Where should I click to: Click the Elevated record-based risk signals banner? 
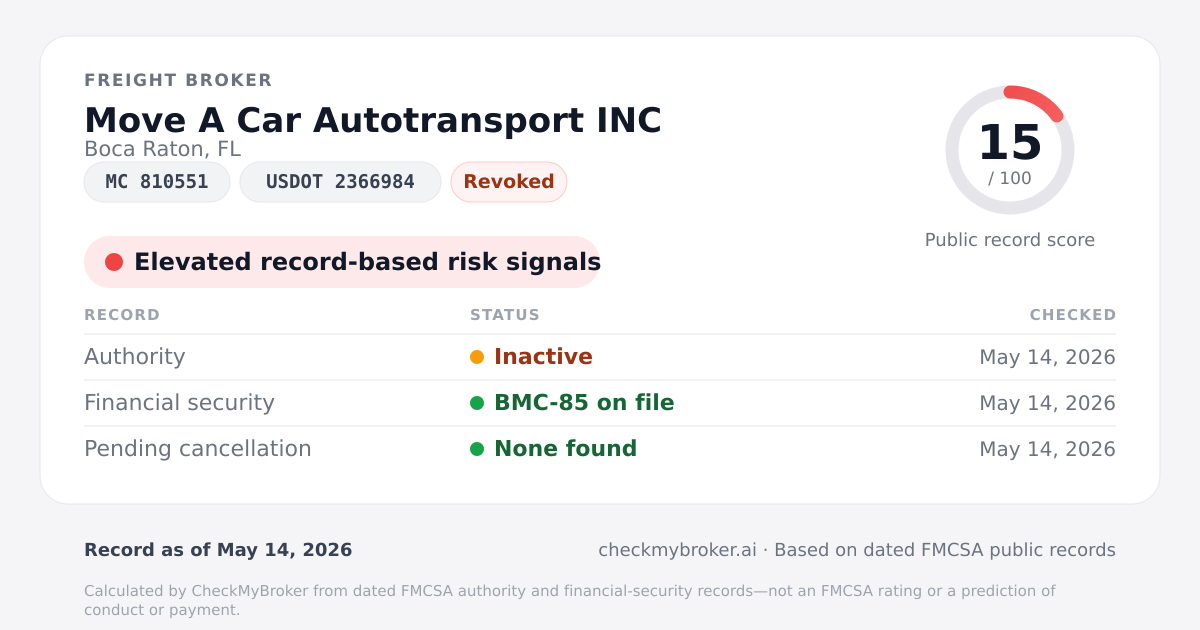[342, 262]
